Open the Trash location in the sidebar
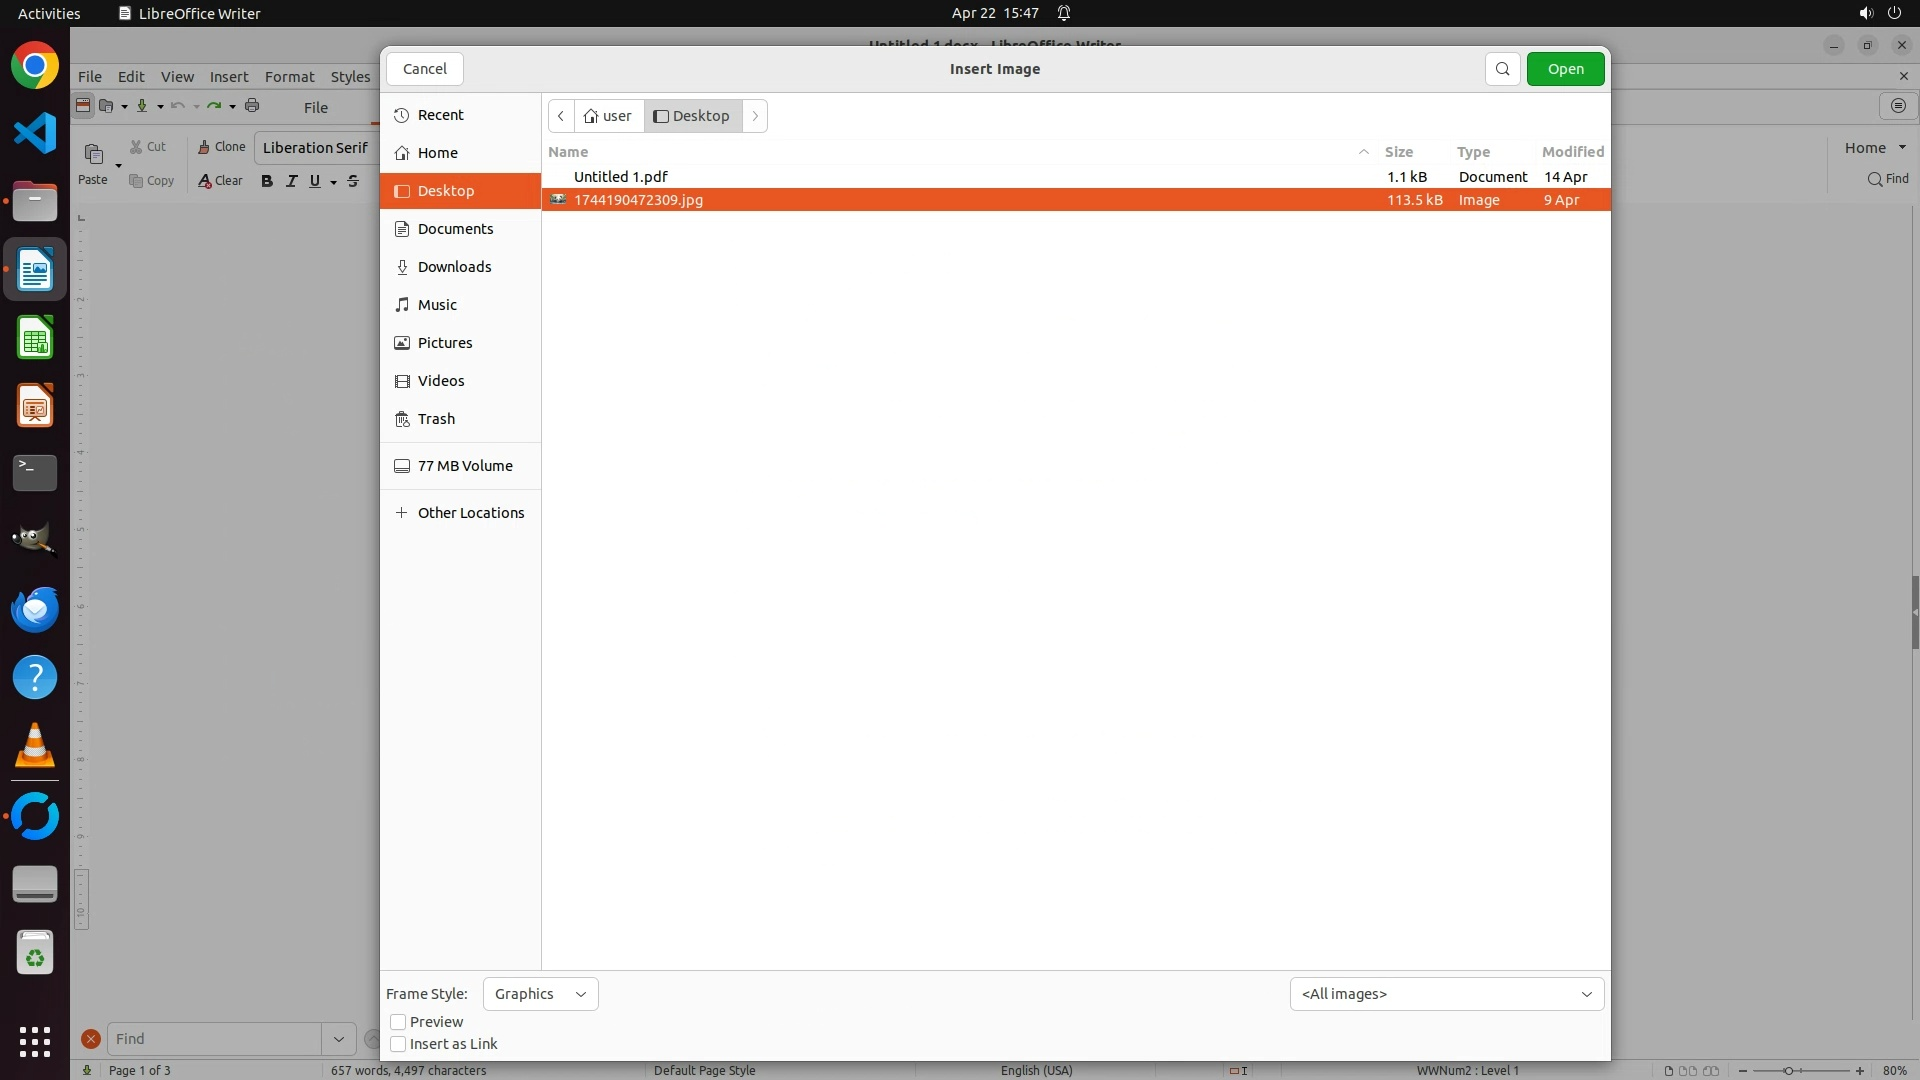The width and height of the screenshot is (1920, 1080). click(x=436, y=419)
